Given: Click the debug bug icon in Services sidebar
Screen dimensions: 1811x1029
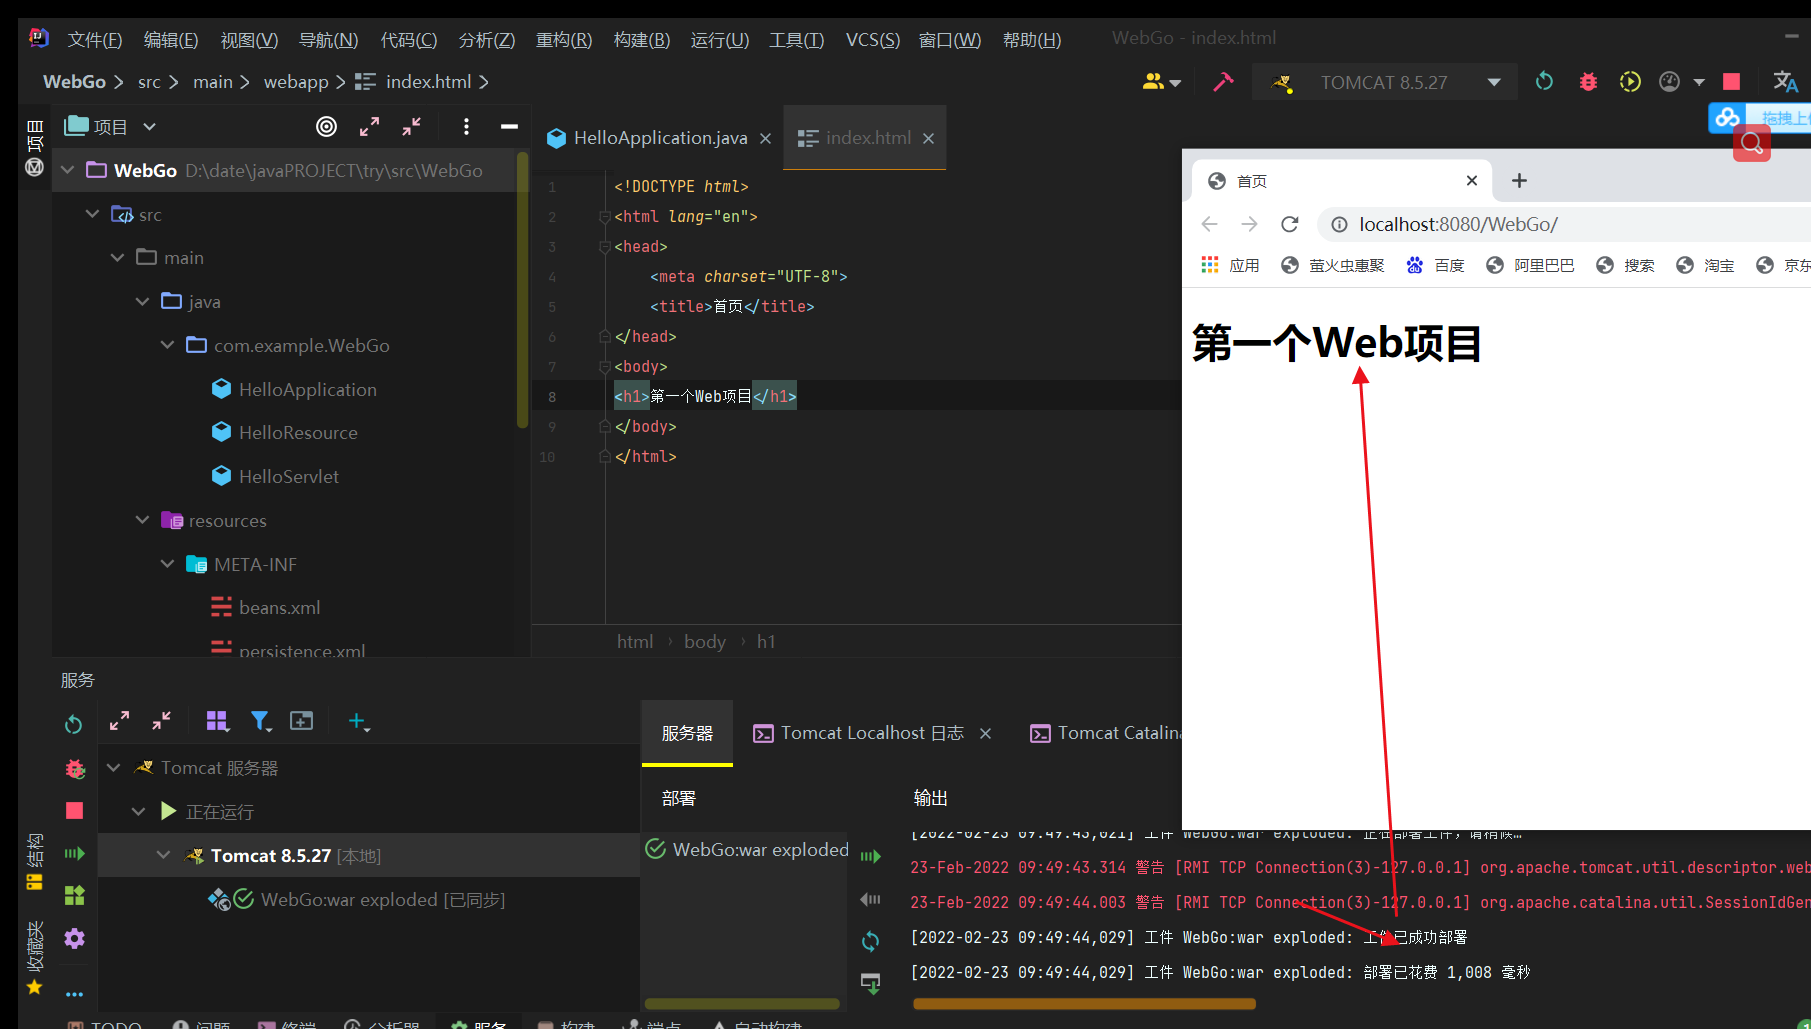Looking at the screenshot, I should pos(74,768).
